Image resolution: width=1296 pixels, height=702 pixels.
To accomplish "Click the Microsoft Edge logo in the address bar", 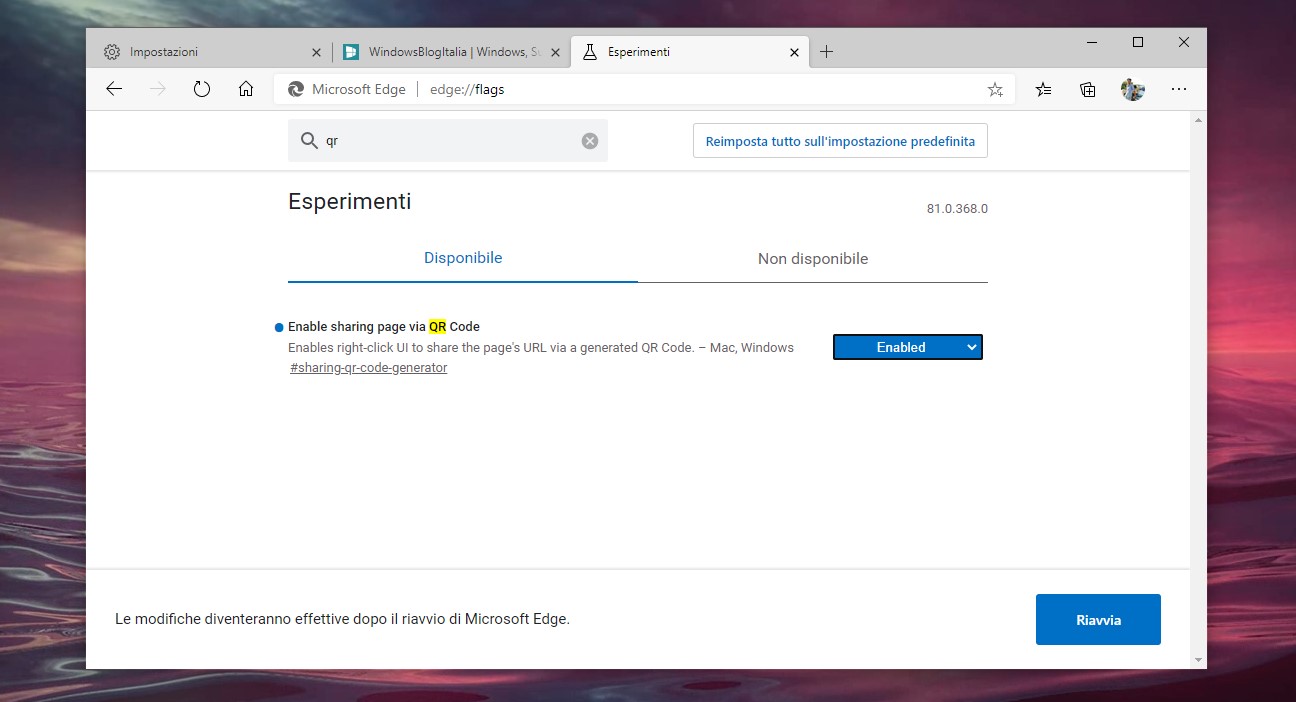I will 295,89.
